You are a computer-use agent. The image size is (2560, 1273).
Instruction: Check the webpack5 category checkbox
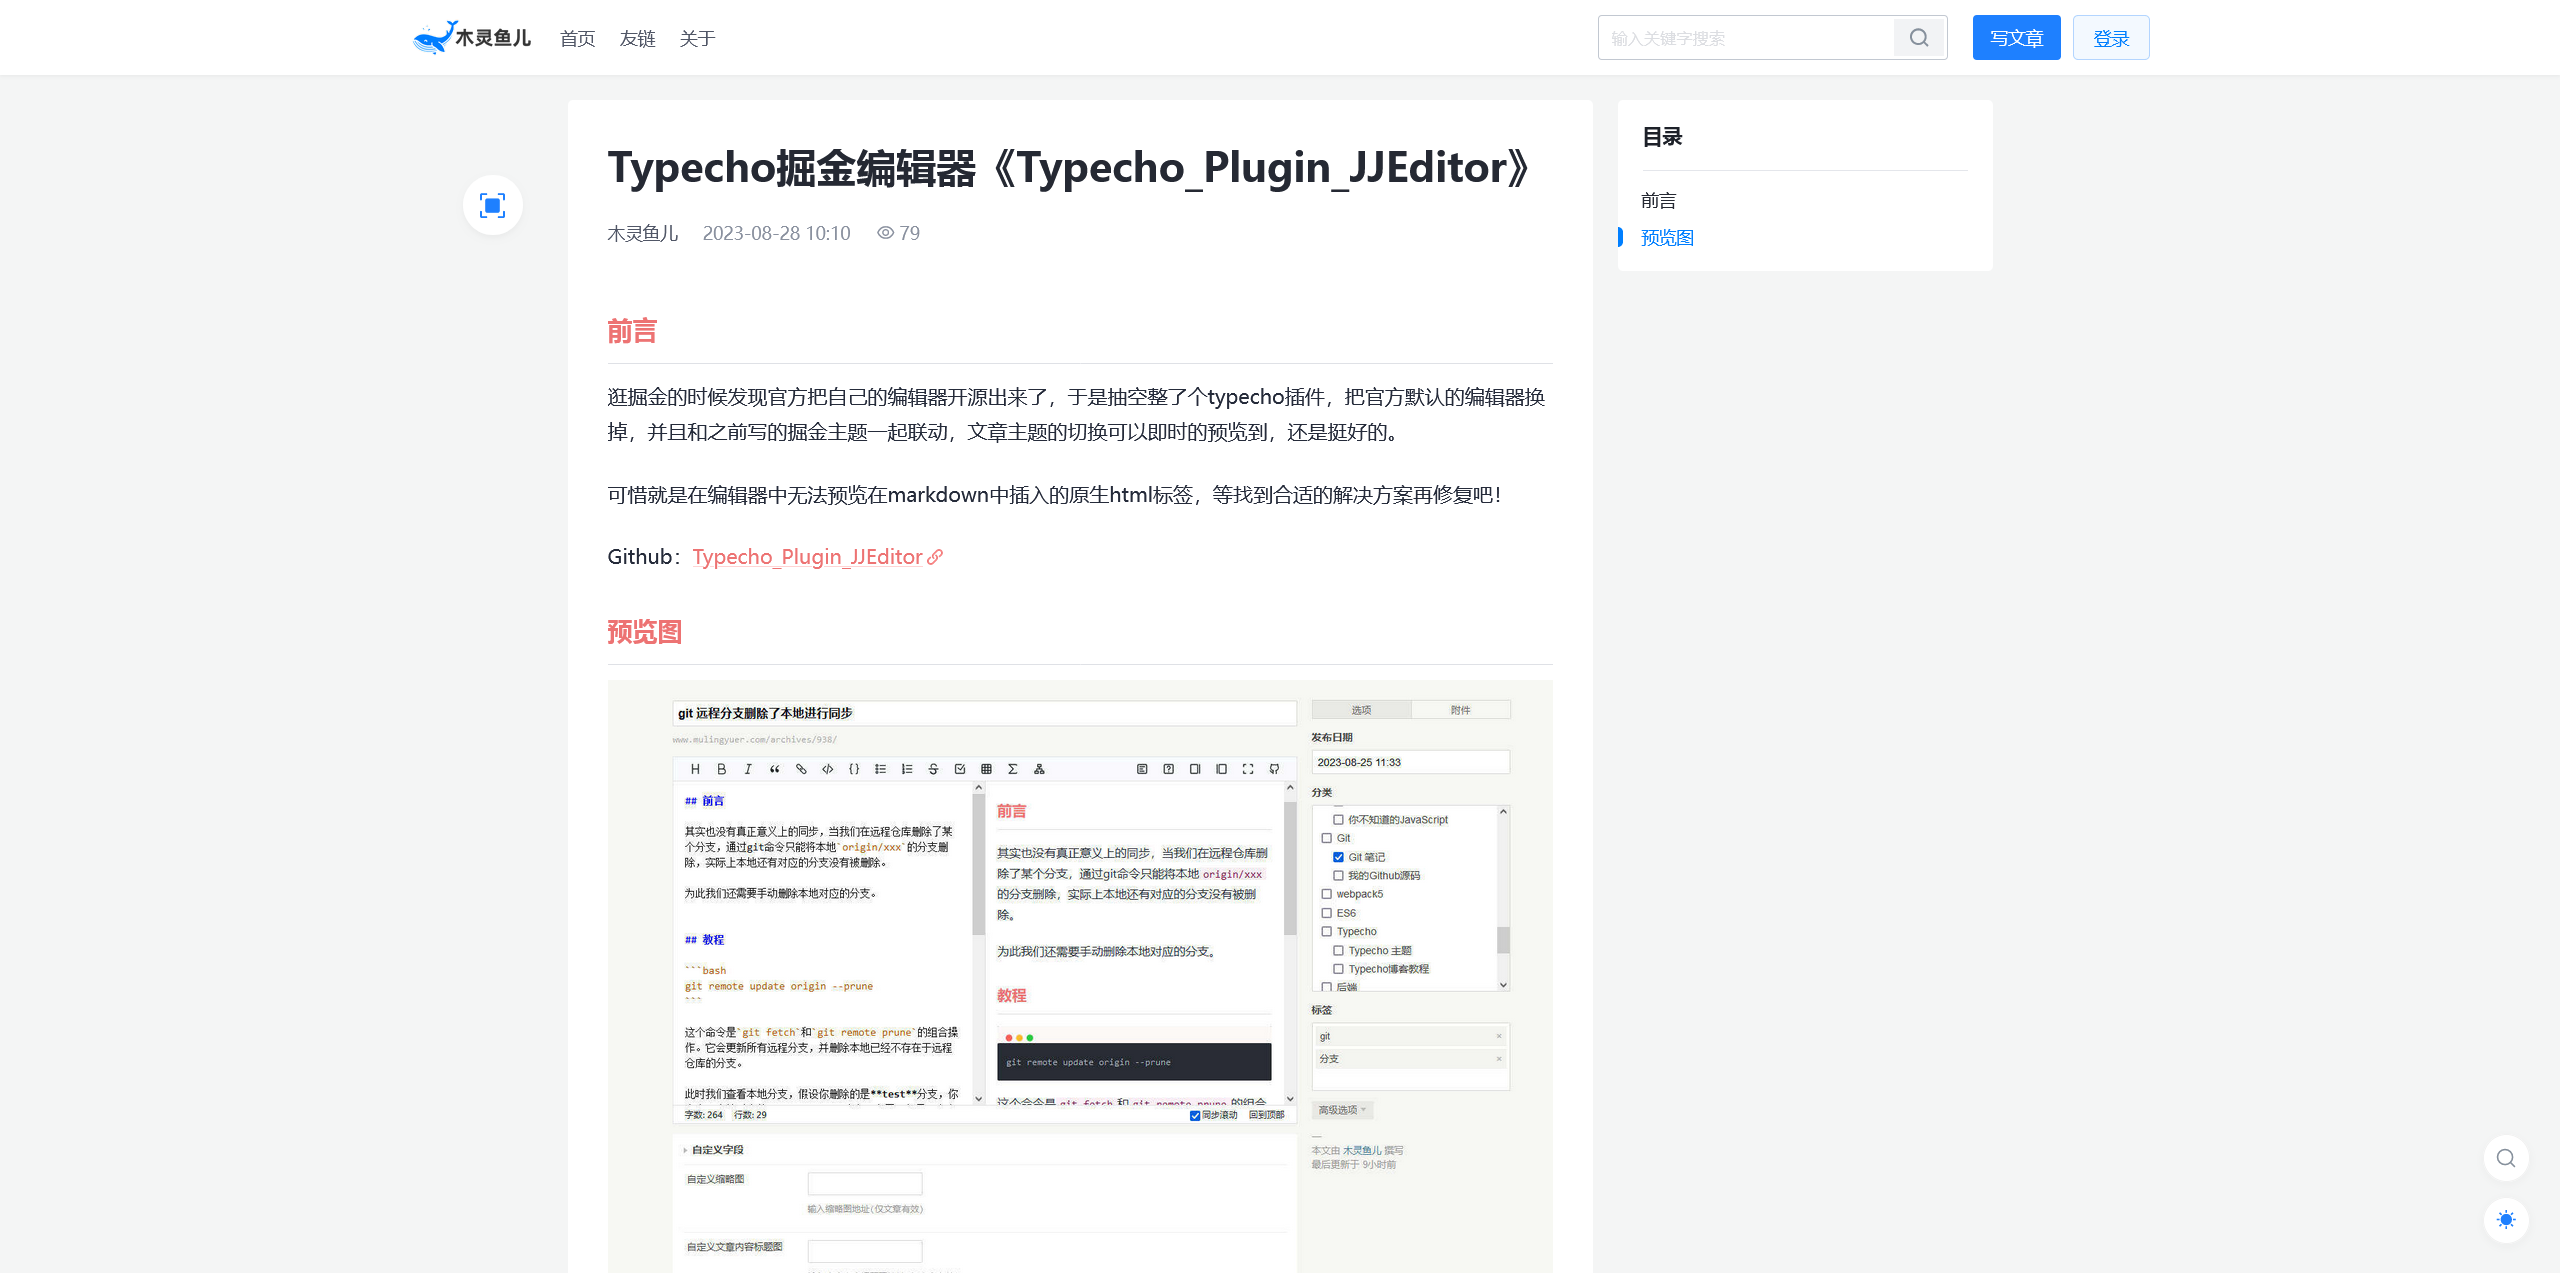1327,894
